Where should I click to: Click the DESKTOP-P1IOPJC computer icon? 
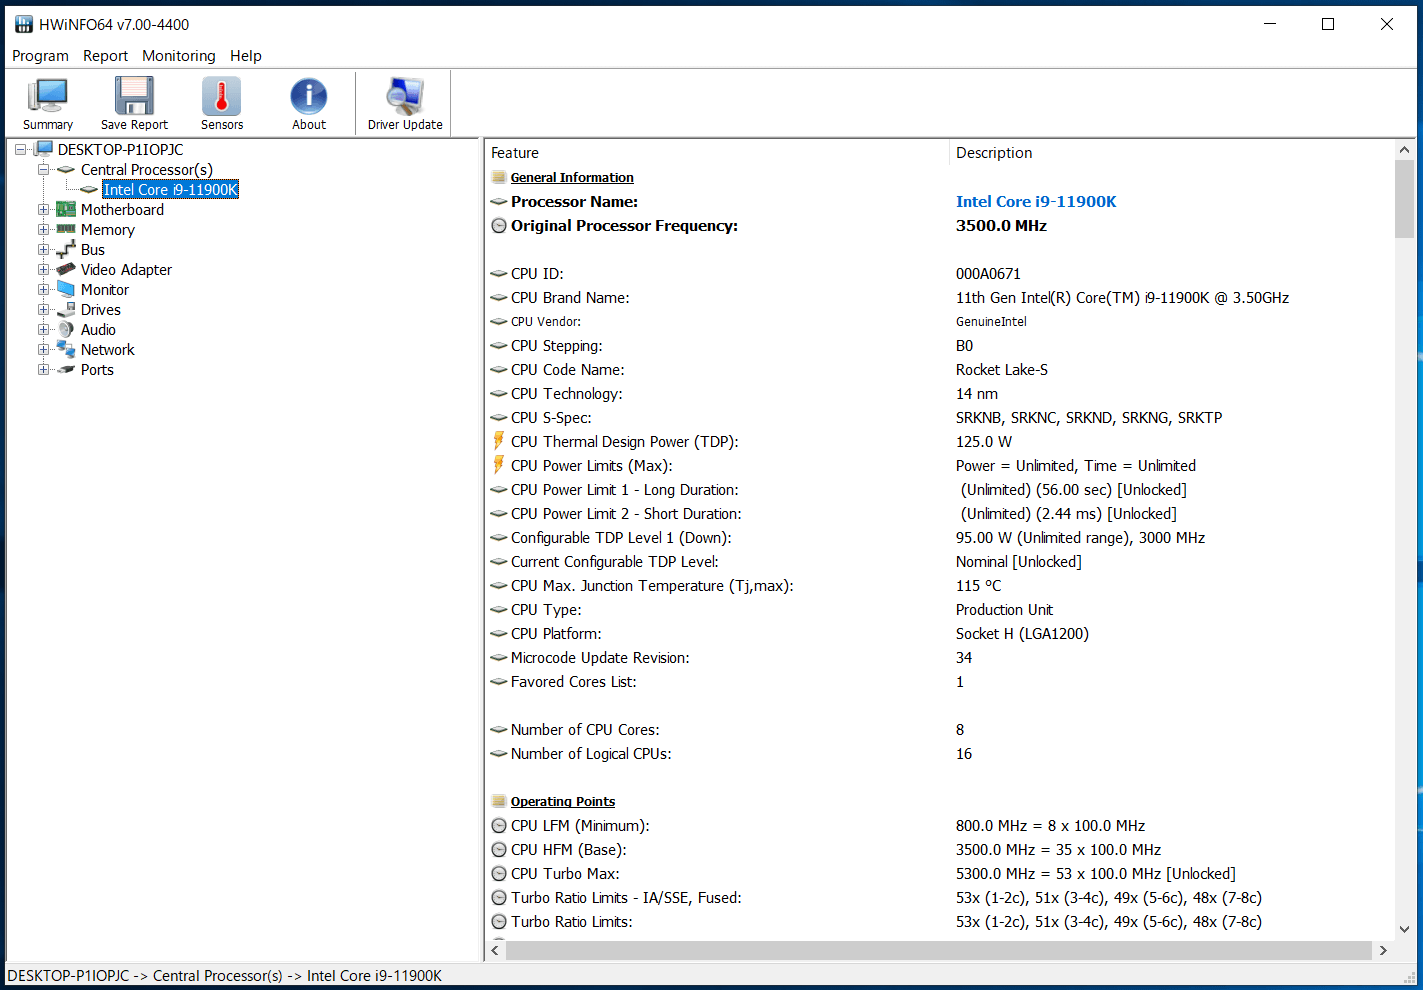[44, 149]
